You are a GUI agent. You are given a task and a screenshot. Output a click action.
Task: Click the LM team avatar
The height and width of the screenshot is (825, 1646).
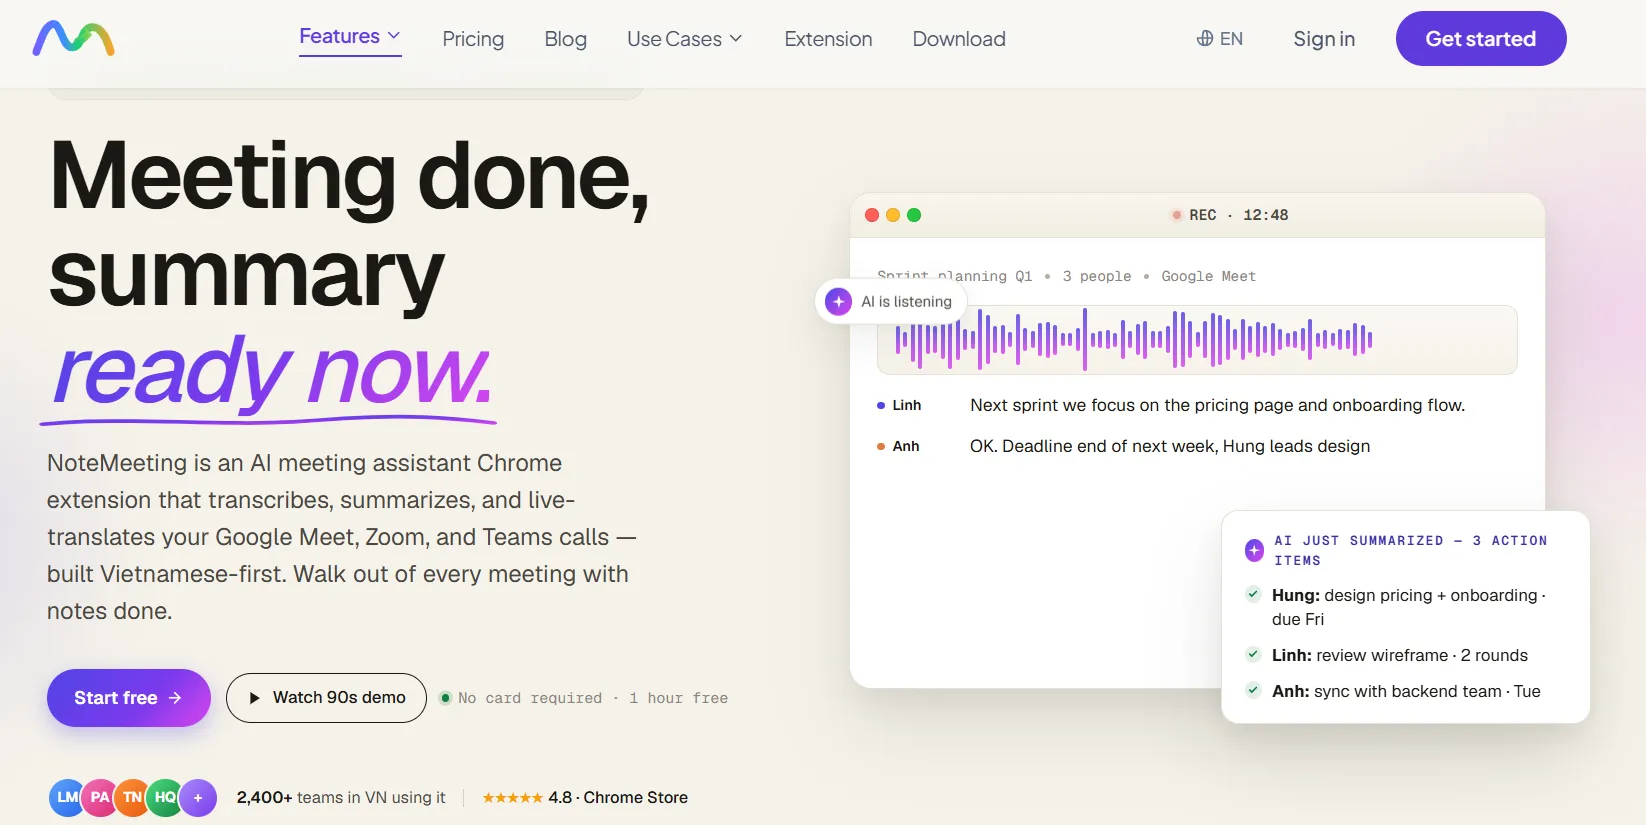point(67,797)
